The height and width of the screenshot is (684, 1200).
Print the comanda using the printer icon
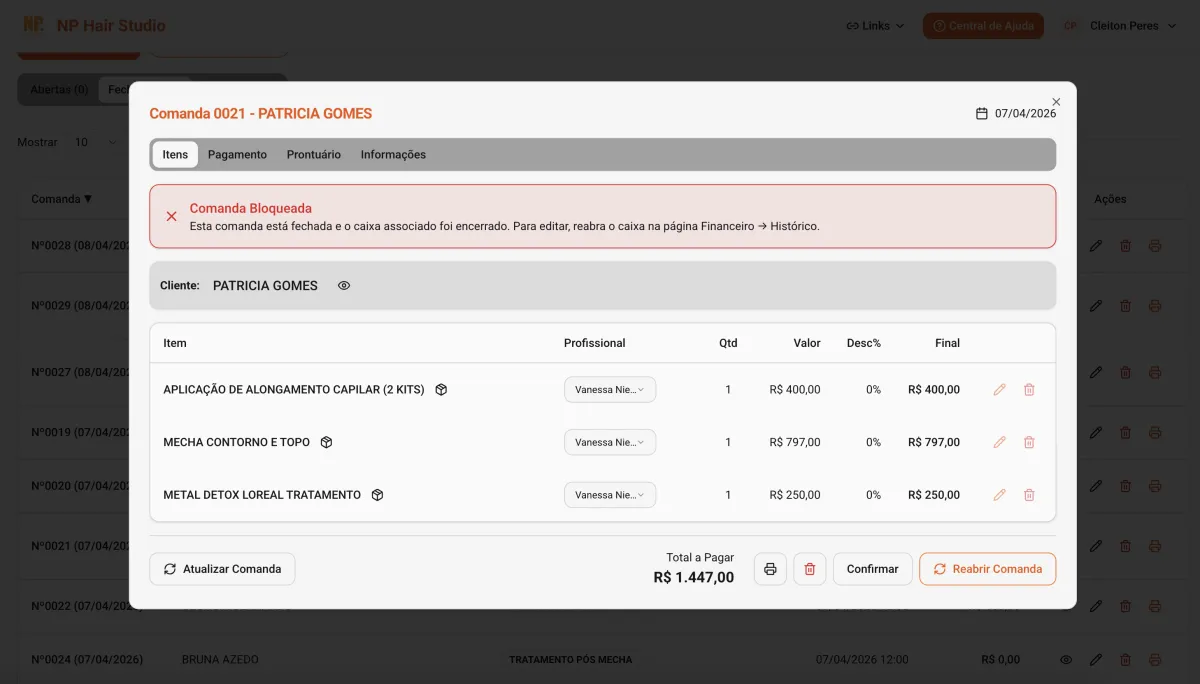[769, 568]
